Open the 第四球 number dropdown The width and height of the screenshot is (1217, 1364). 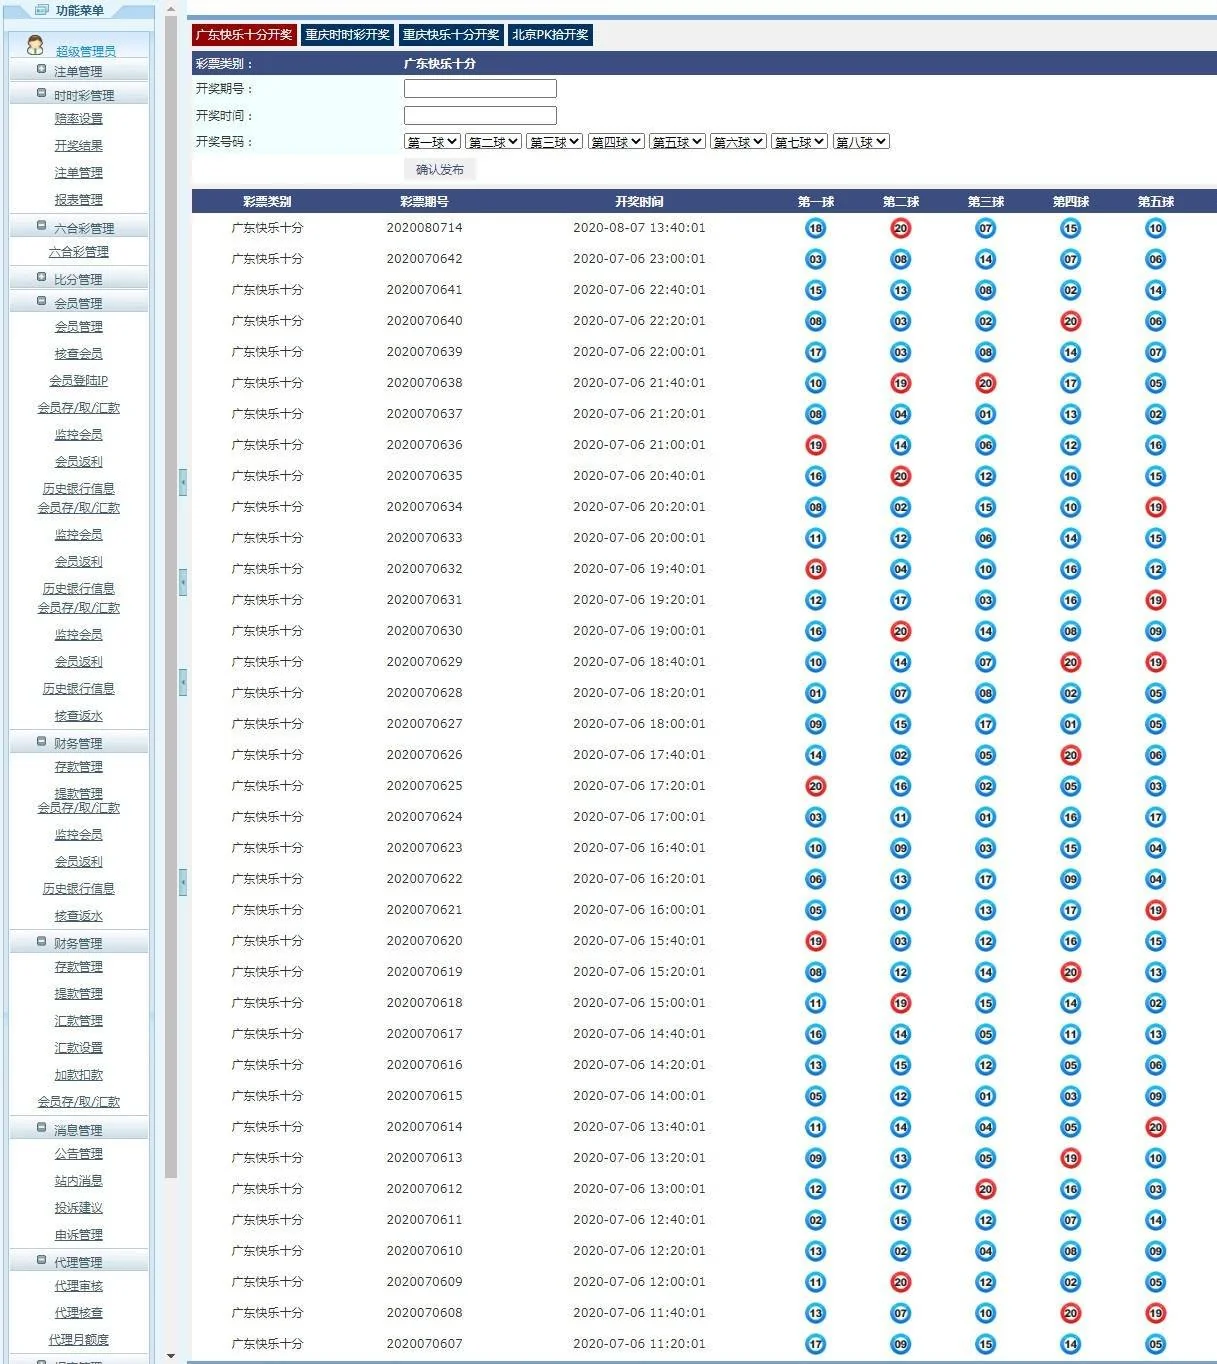pyautogui.click(x=615, y=142)
